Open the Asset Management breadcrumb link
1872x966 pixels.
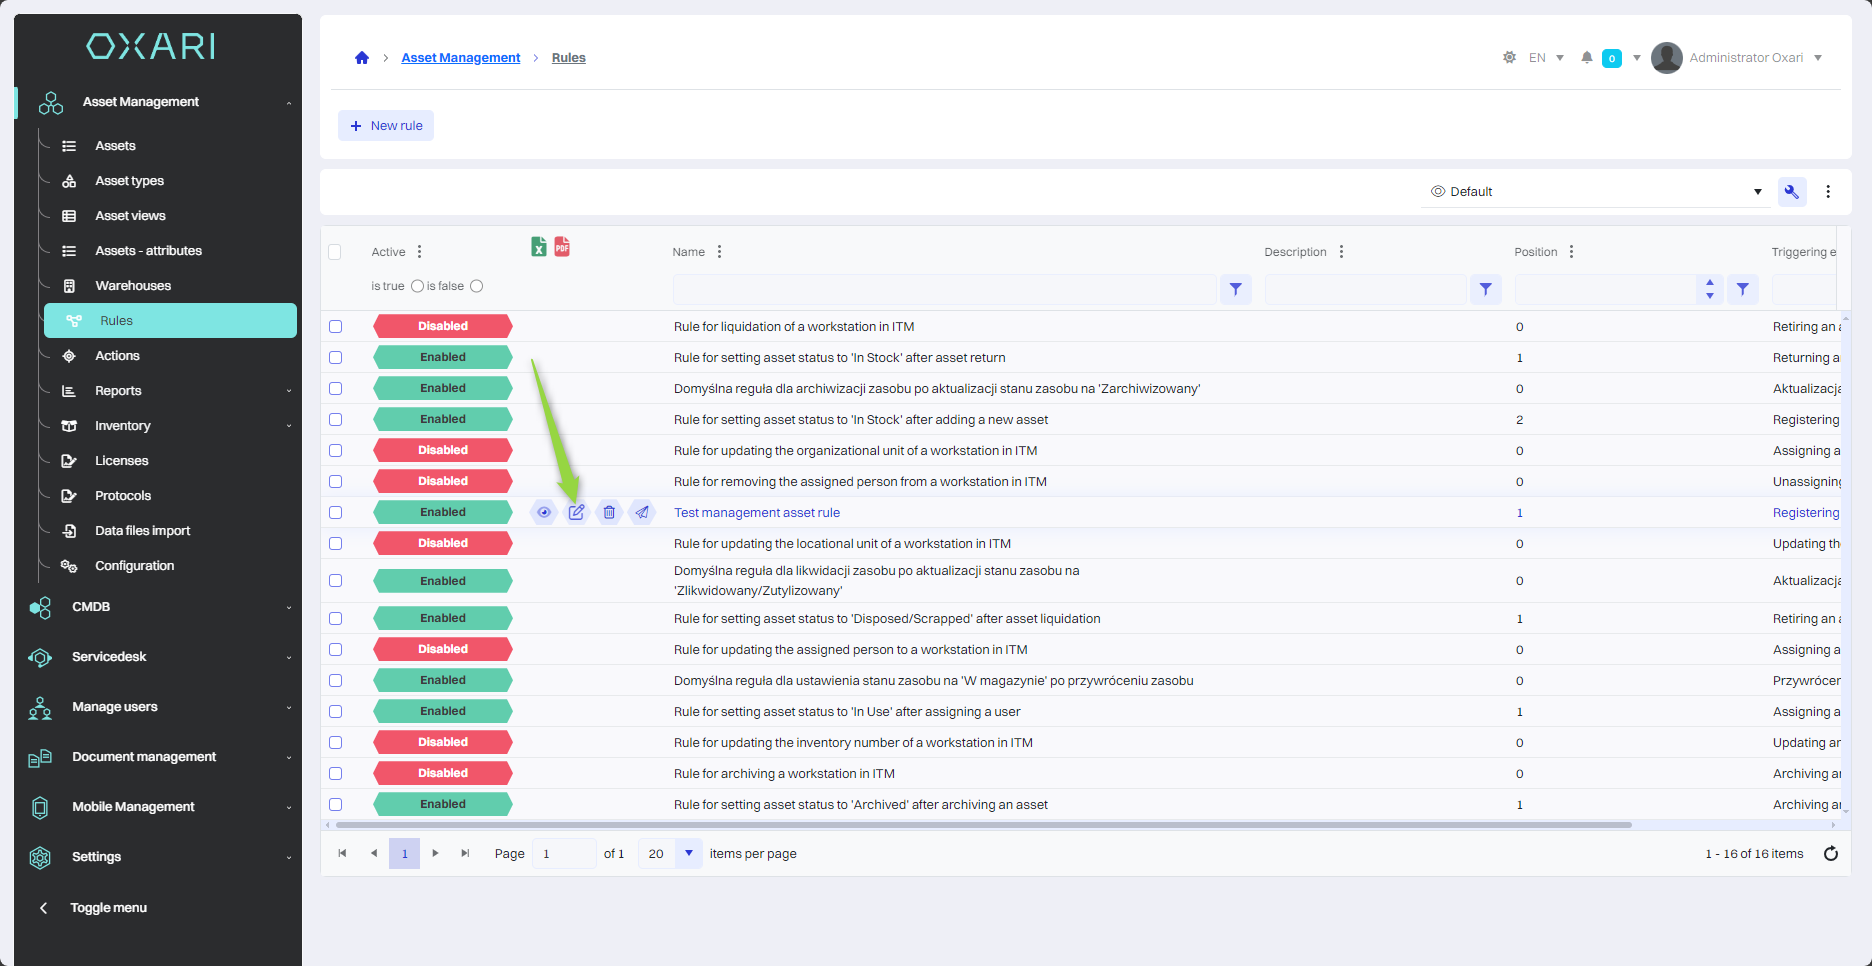coord(460,58)
